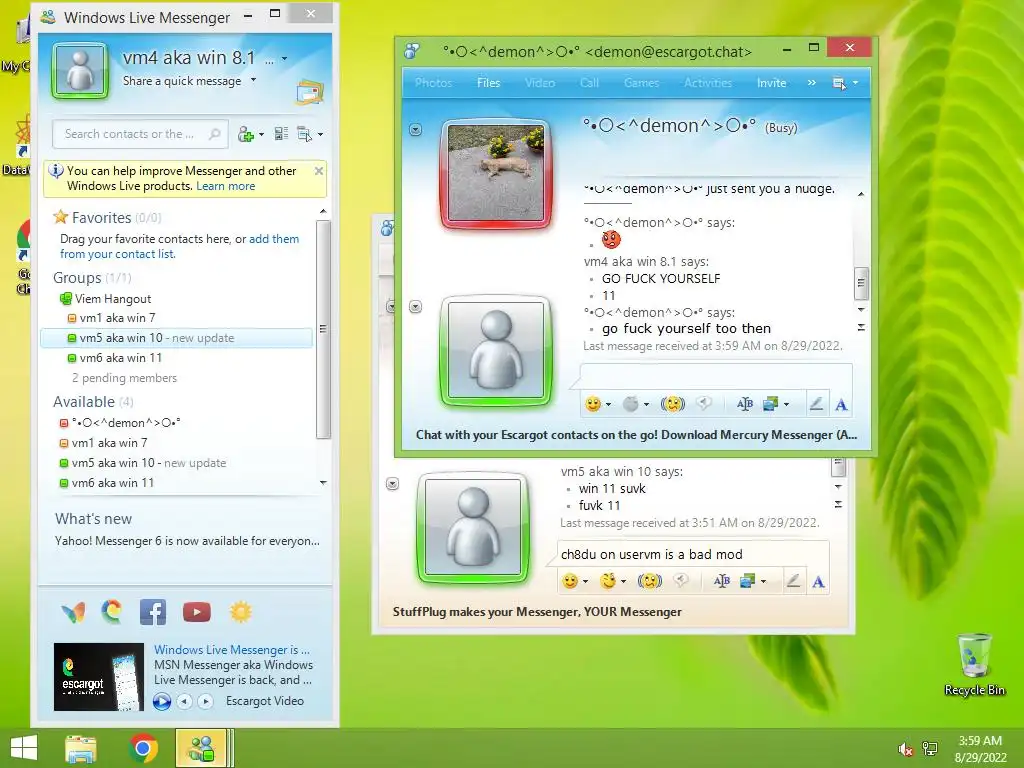The height and width of the screenshot is (768, 1024).
Task: Send a nudge in vm5 chat window
Action: coord(649,581)
